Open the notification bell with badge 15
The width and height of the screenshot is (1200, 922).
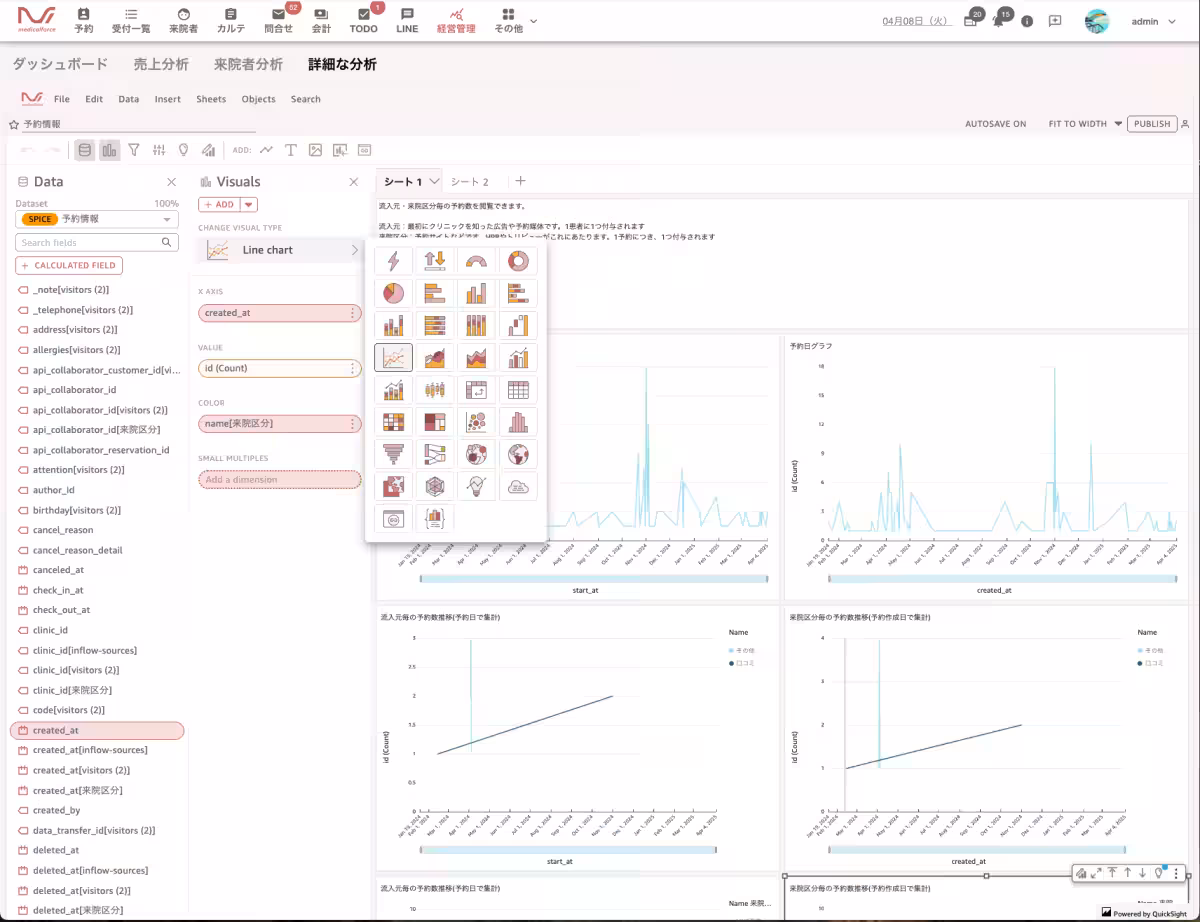point(998,21)
